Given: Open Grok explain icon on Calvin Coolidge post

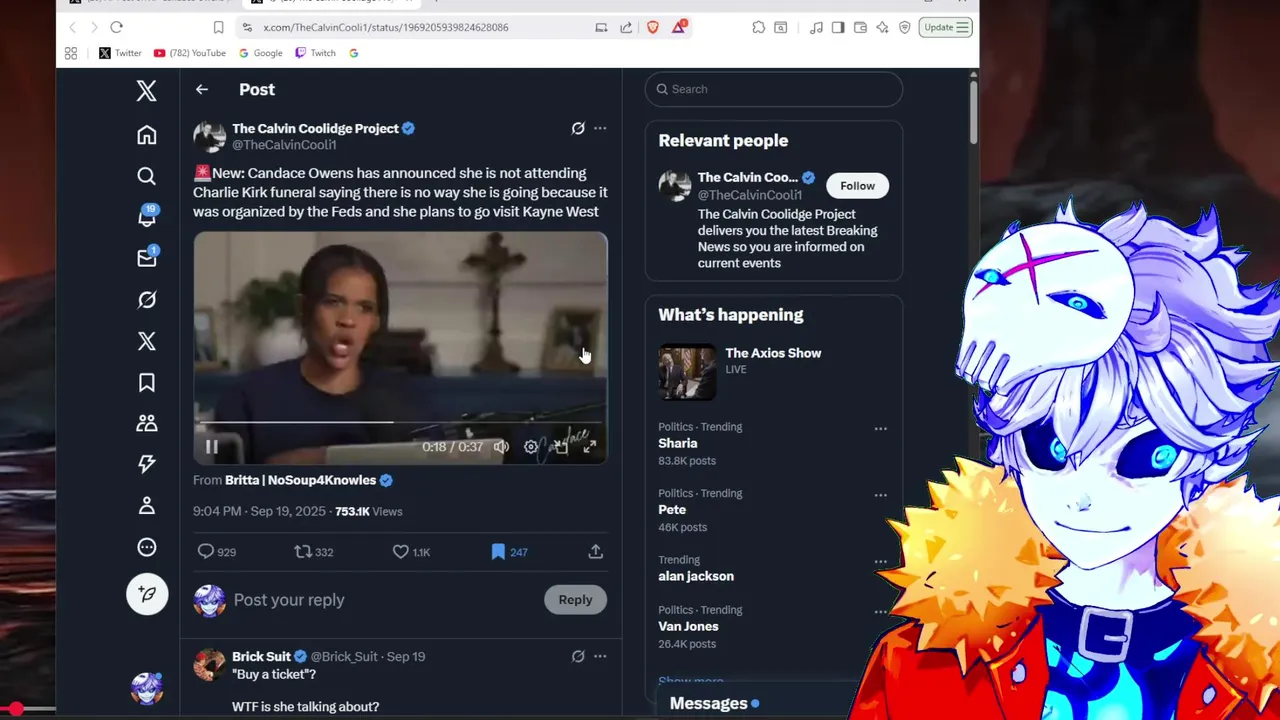Looking at the screenshot, I should click(578, 128).
